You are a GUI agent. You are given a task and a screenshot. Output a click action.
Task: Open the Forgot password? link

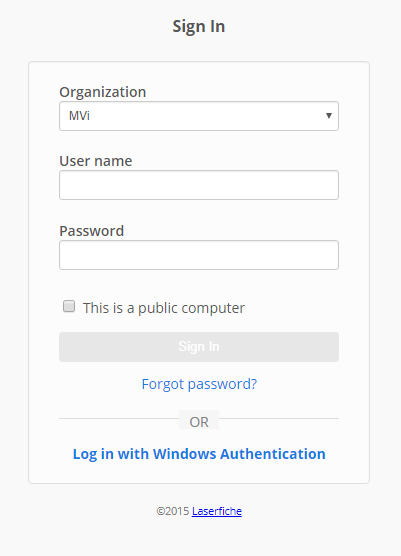pos(199,384)
